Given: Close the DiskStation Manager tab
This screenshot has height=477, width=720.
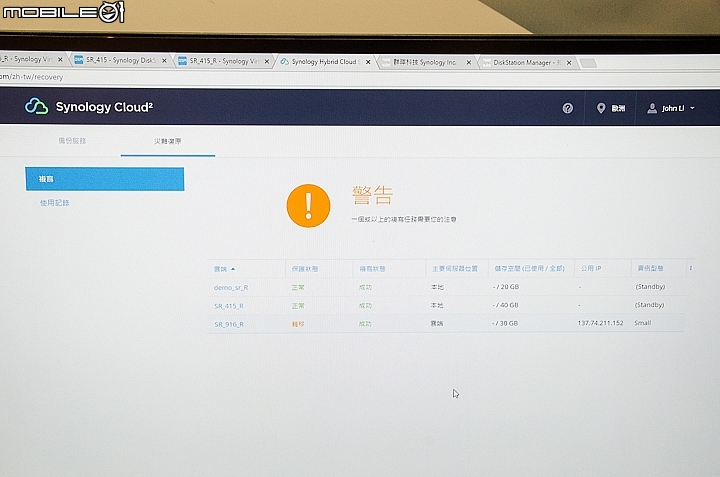Looking at the screenshot, I should (569, 63).
